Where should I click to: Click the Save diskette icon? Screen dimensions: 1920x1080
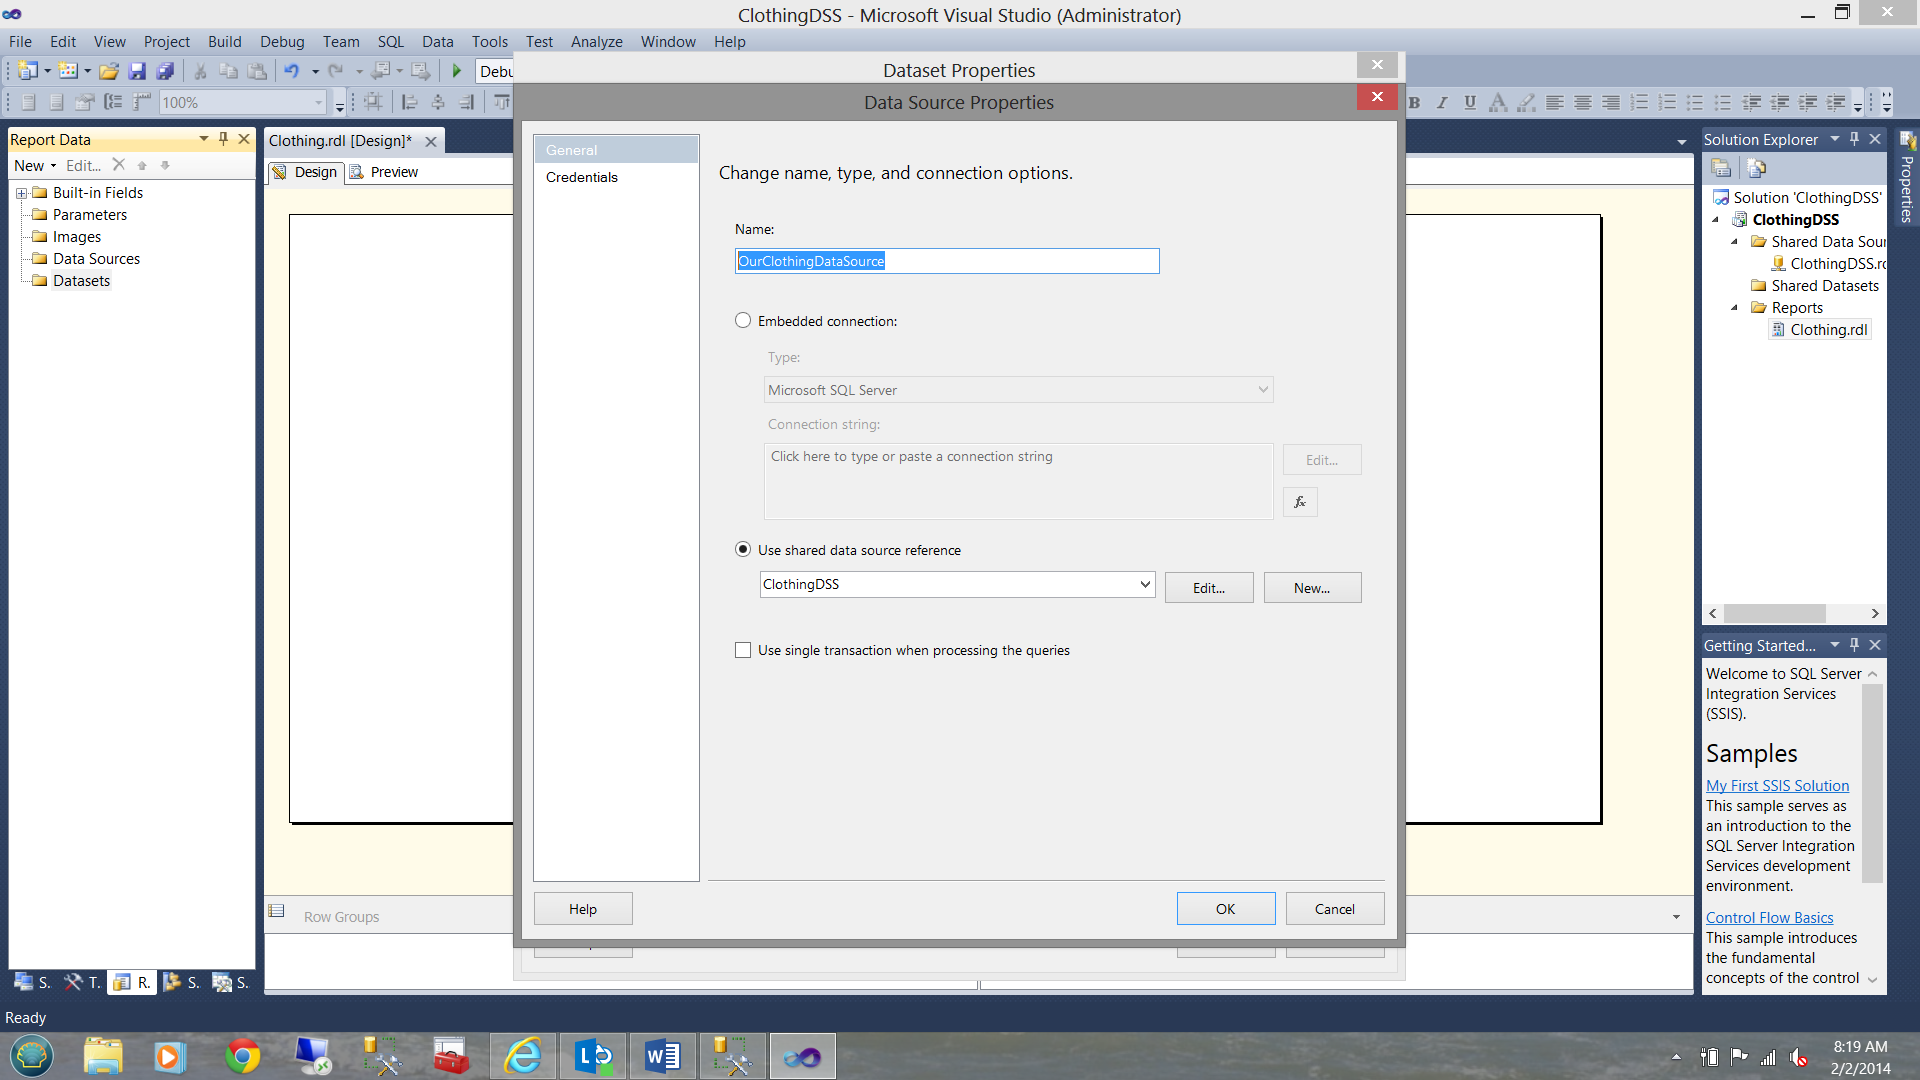click(x=137, y=71)
